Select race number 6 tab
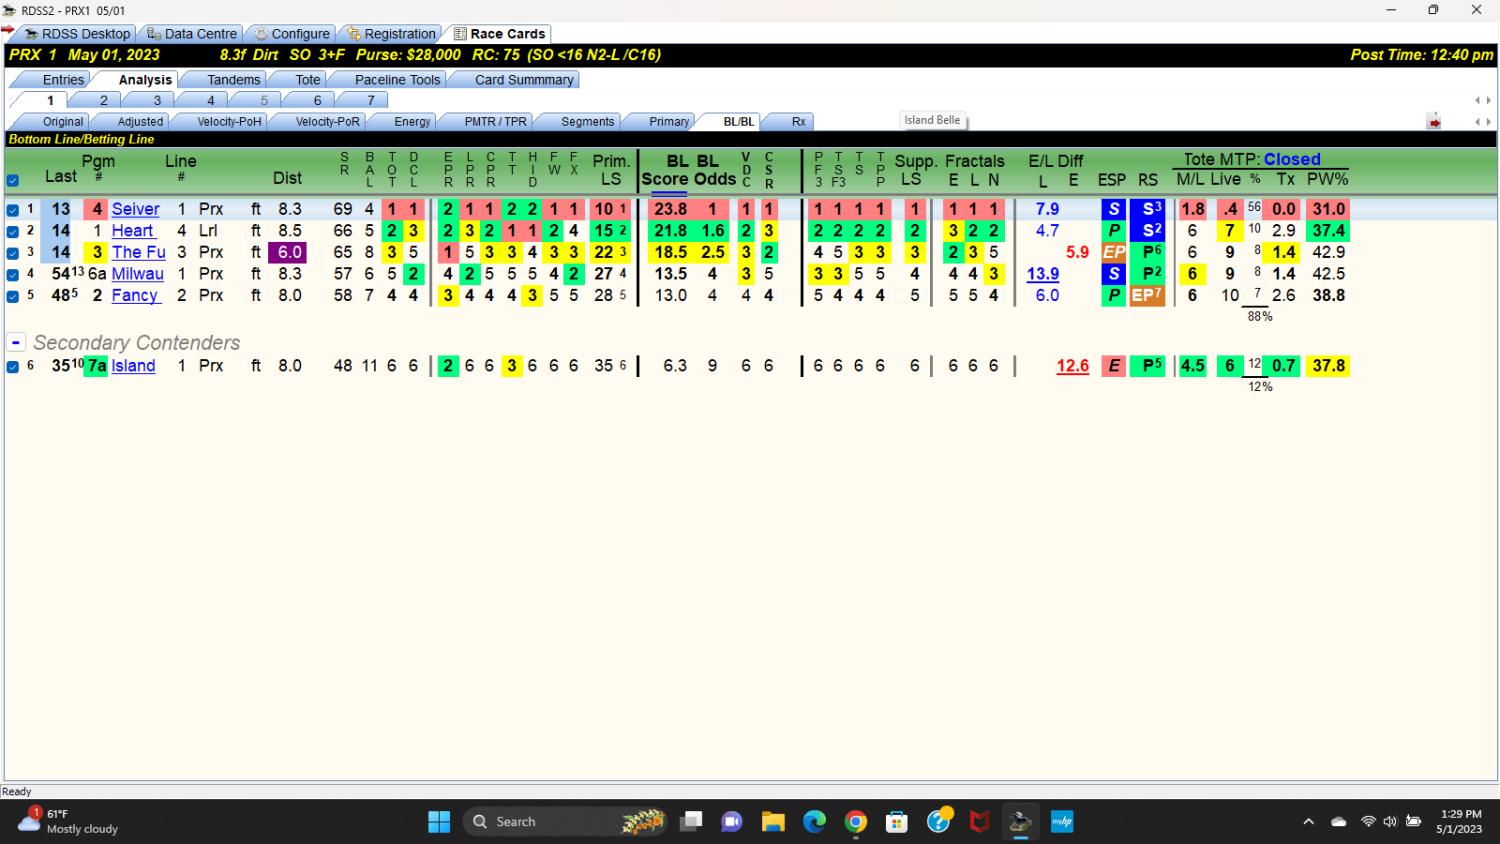1500x844 pixels. coord(317,100)
